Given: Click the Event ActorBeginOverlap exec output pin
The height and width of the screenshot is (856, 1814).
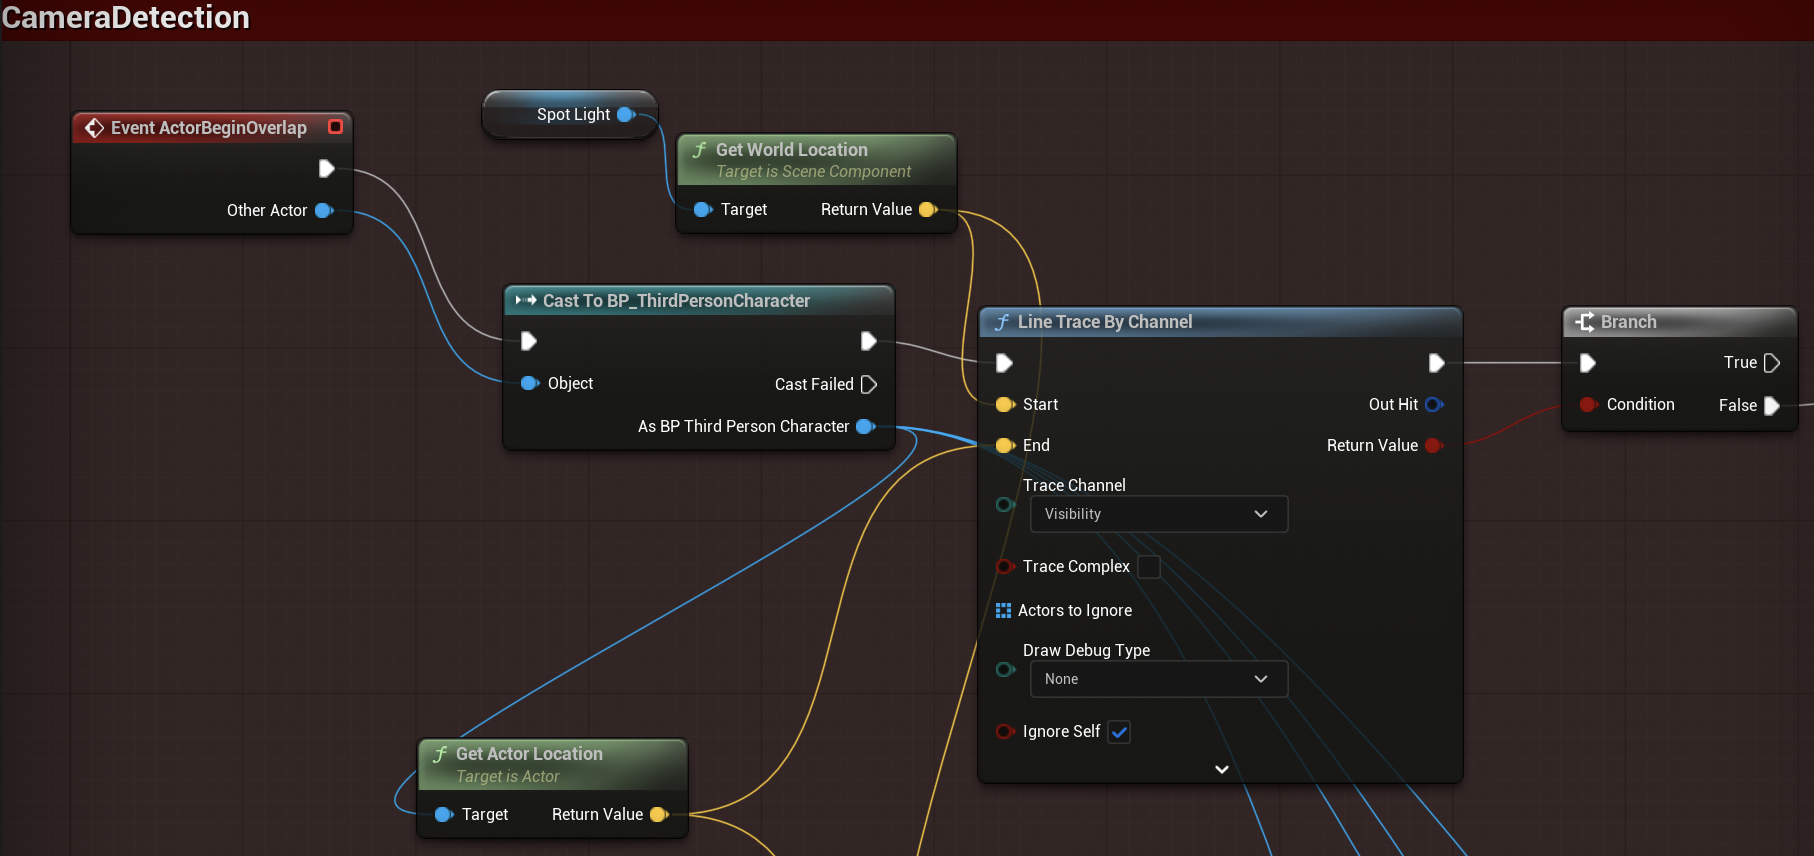Looking at the screenshot, I should (326, 168).
